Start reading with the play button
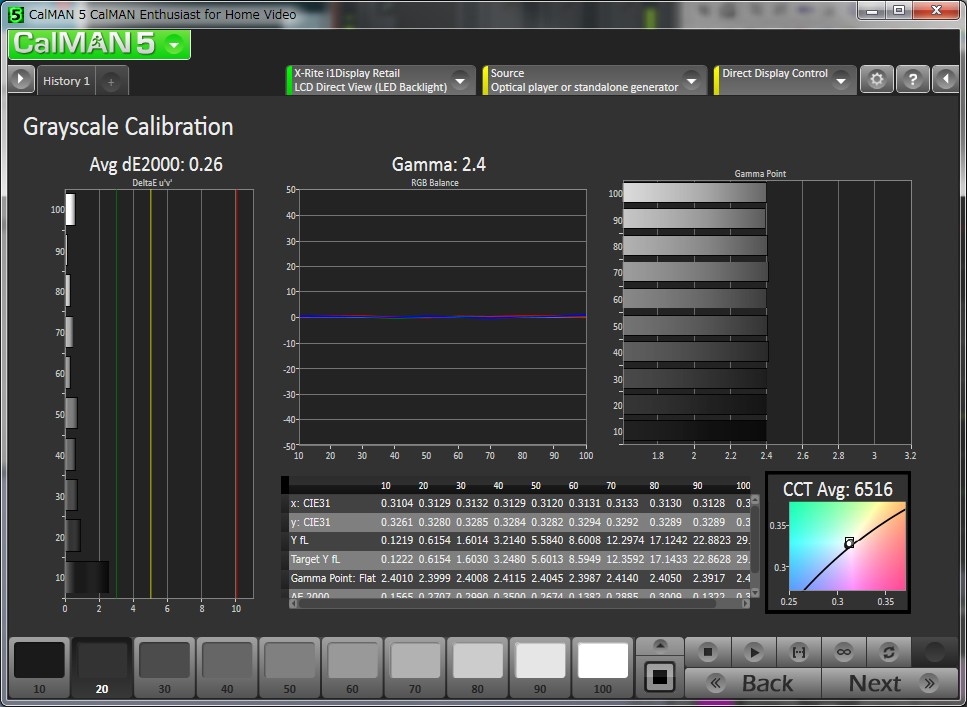 click(753, 652)
